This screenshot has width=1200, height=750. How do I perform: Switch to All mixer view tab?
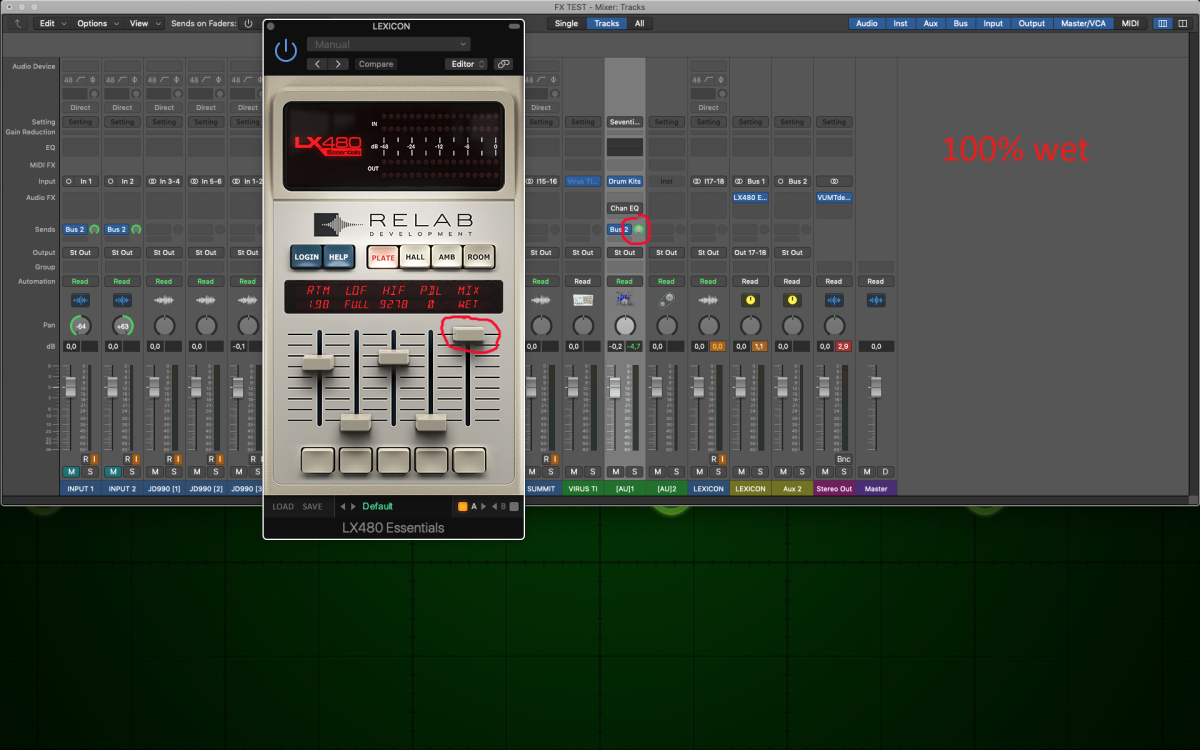(639, 23)
